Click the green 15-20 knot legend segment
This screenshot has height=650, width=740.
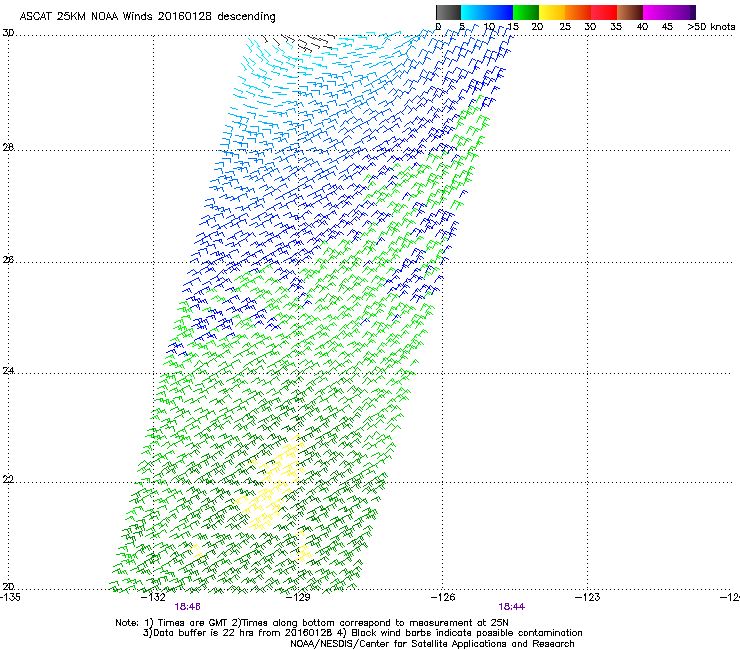526,12
